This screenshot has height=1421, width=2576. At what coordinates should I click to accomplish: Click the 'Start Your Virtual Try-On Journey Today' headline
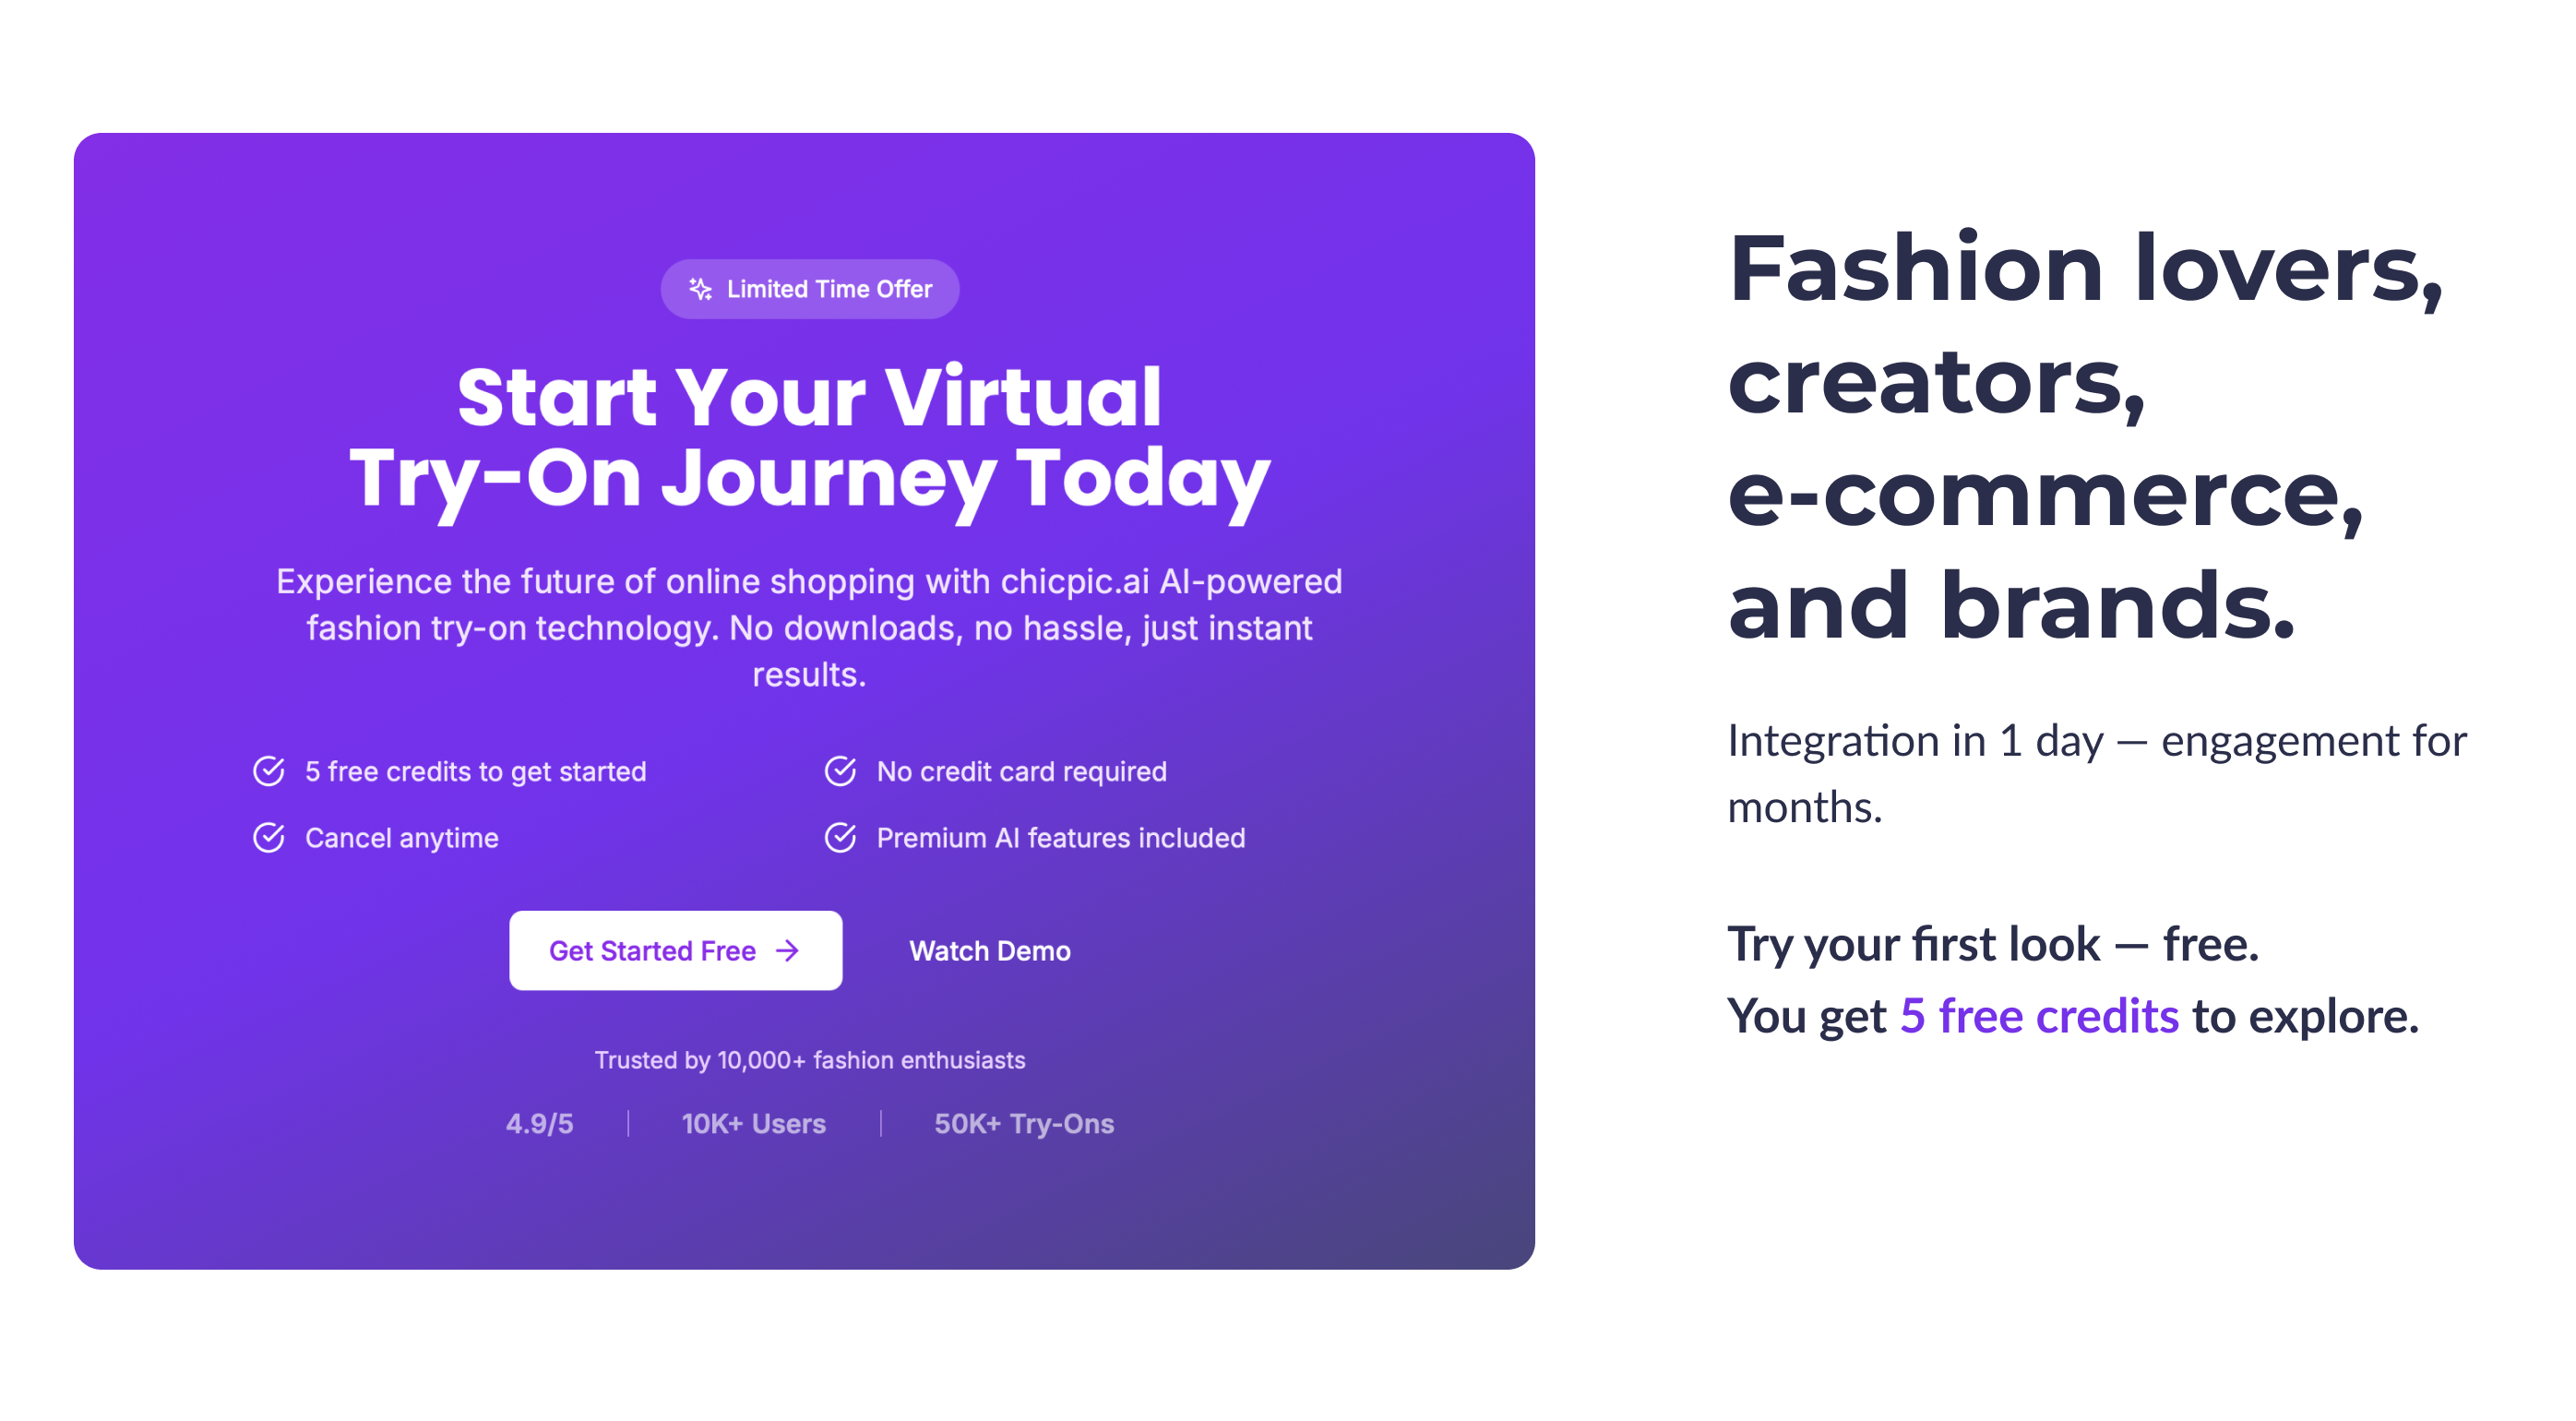810,437
